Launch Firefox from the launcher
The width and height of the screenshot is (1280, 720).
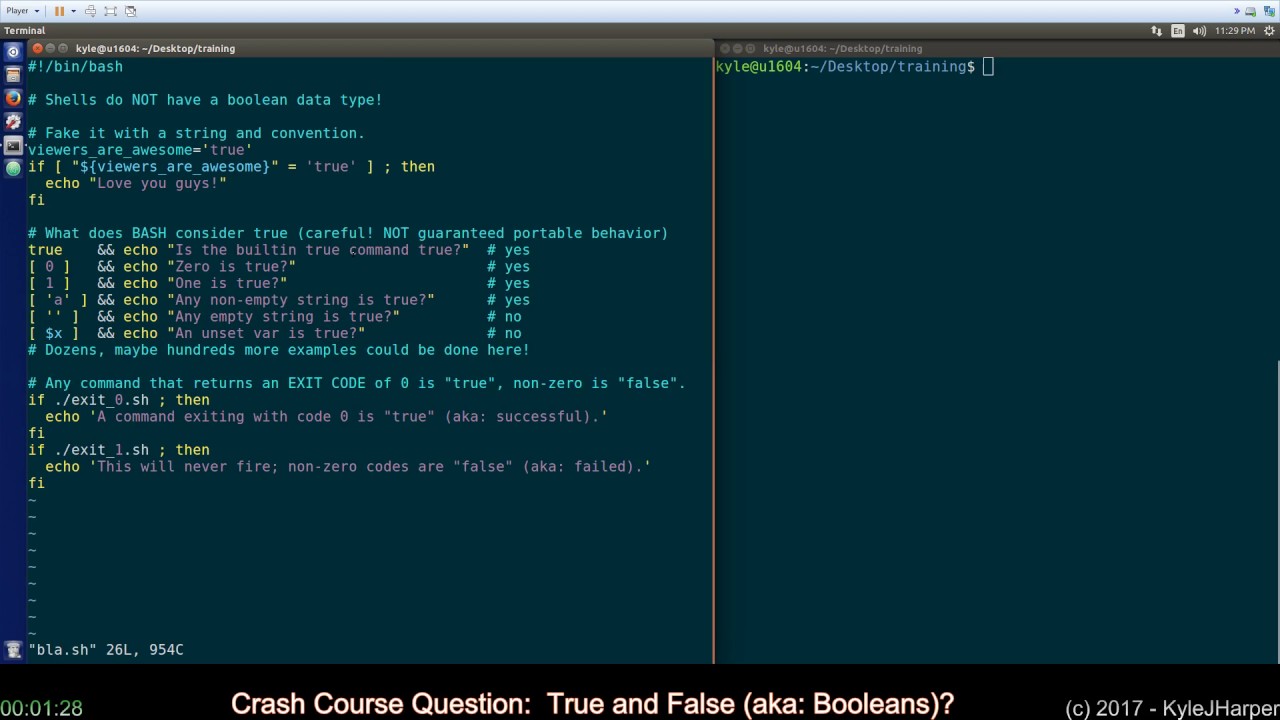[x=13, y=99]
